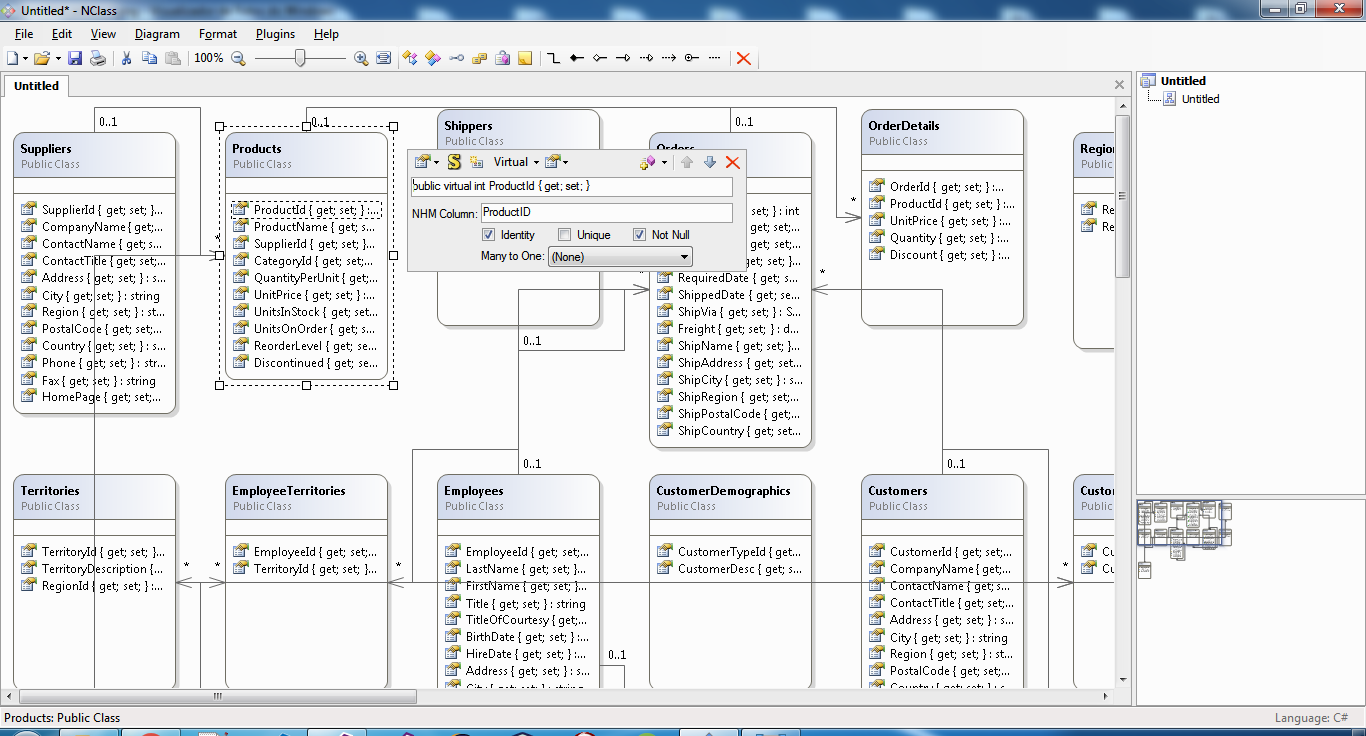Click the NHM Column input field

click(607, 212)
